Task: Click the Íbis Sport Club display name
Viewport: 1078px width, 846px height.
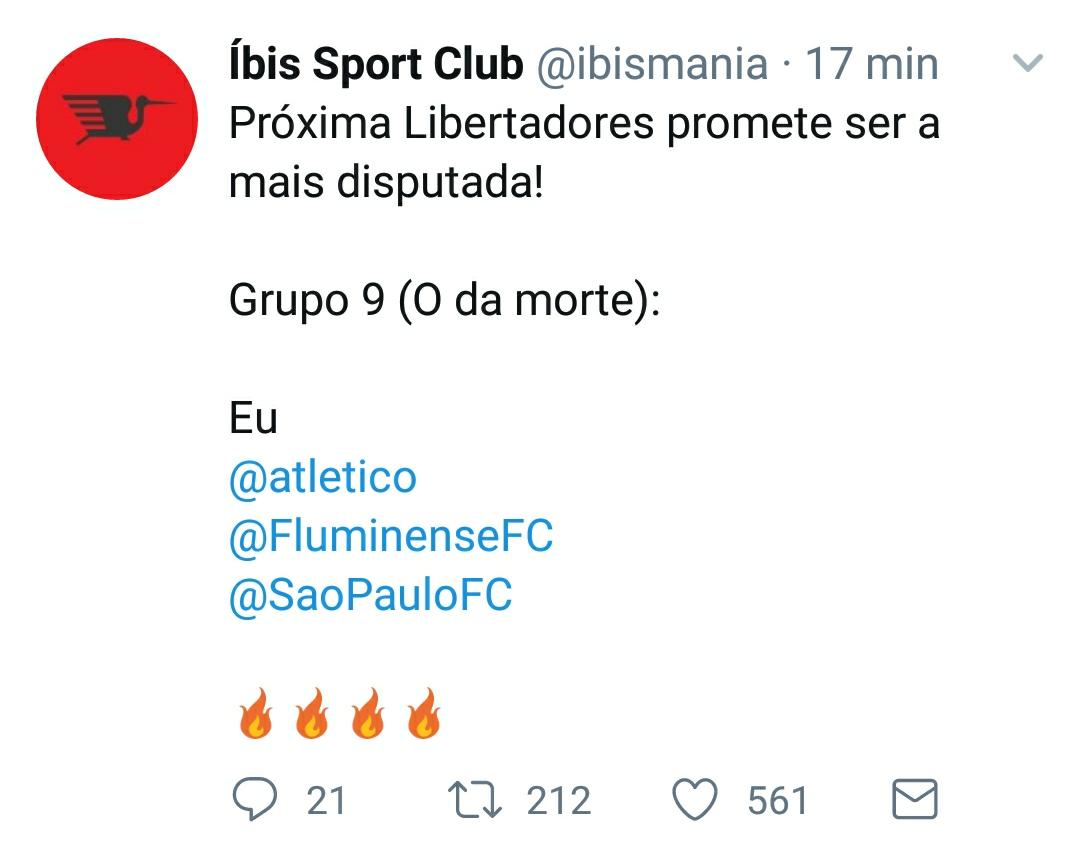Action: click(376, 64)
